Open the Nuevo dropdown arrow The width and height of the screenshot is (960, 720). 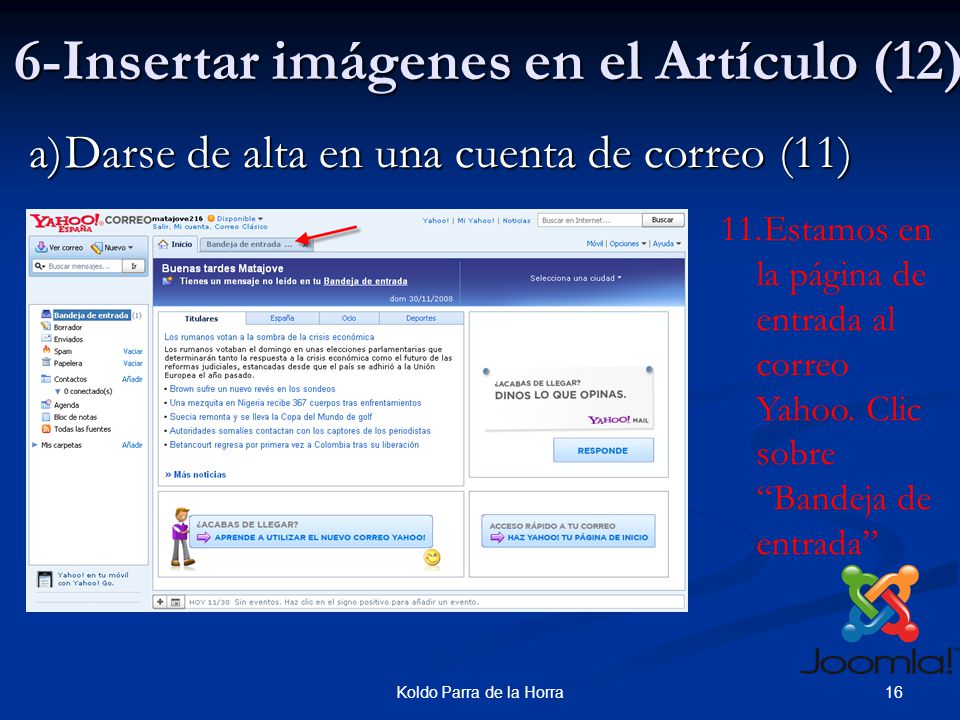click(x=130, y=248)
